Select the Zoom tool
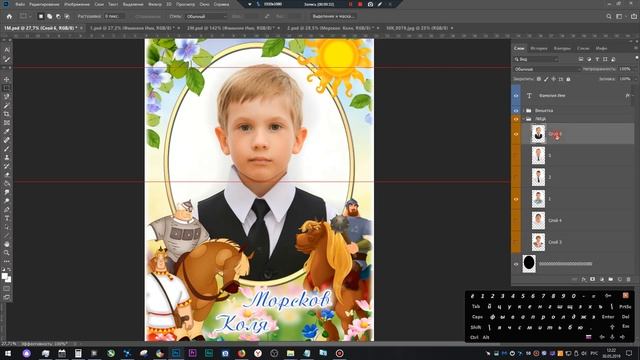This screenshot has height=360, width=640. 7,253
